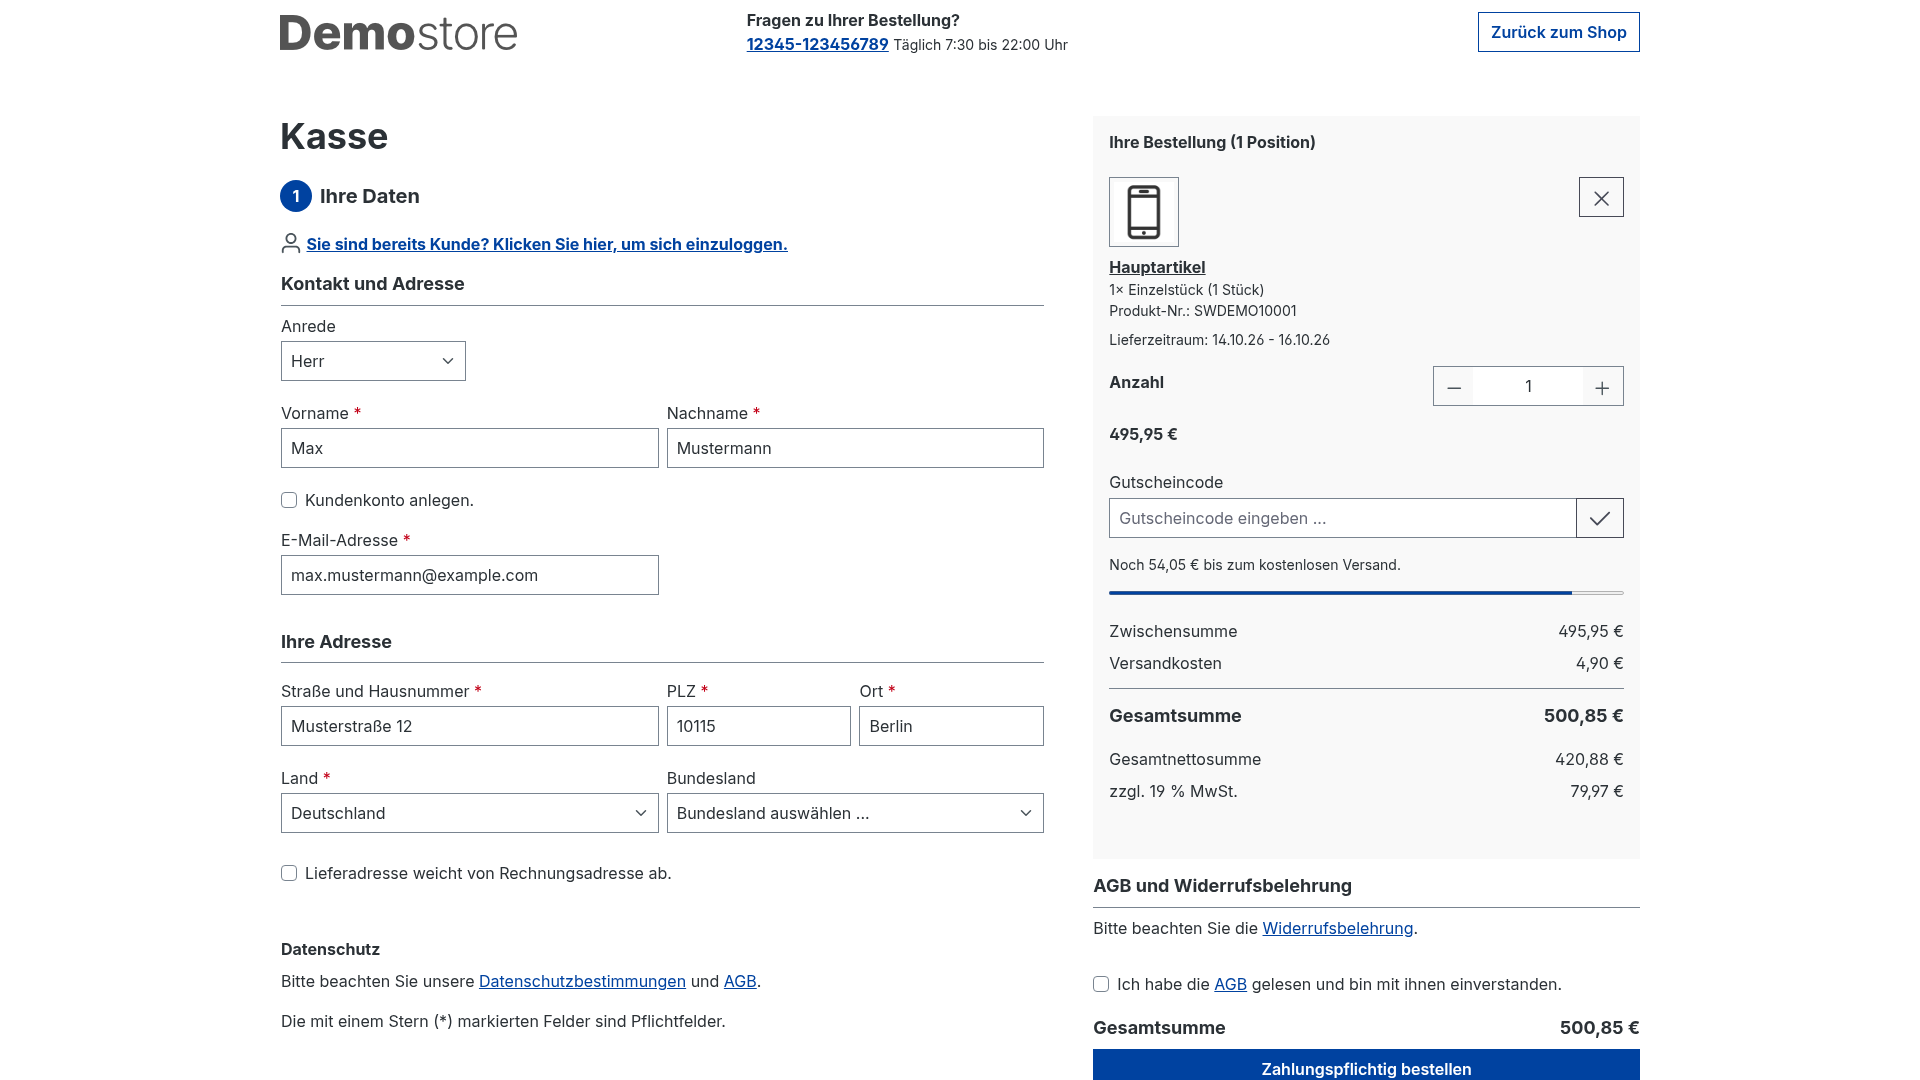Check Lieferadresse weicht von Rechnungsadresse ab
Image resolution: width=1920 pixels, height=1080 pixels.
click(x=289, y=873)
